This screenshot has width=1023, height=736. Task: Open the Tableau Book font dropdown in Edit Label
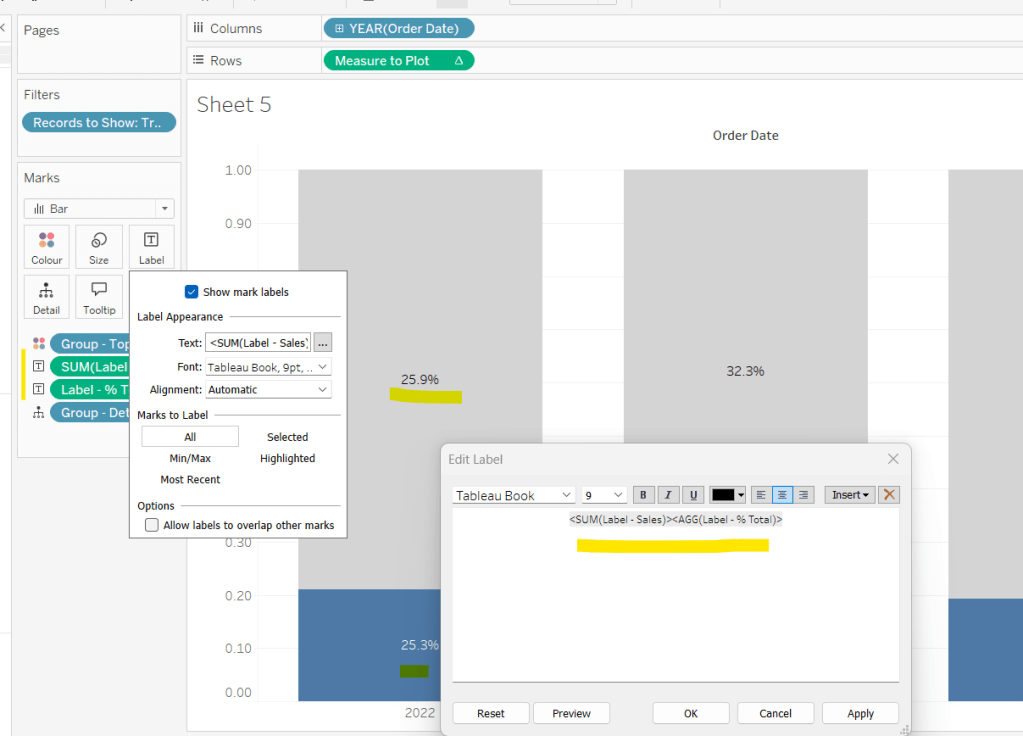coord(514,495)
